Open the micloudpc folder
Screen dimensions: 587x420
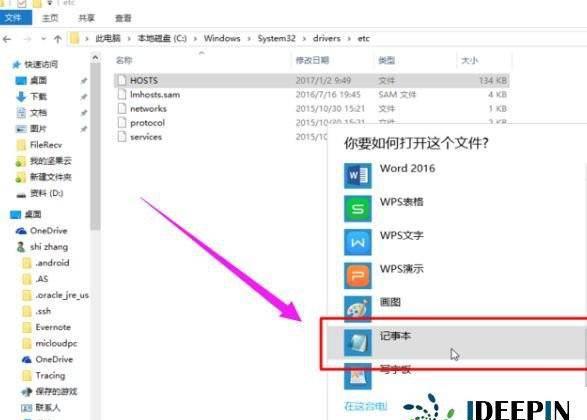point(57,343)
